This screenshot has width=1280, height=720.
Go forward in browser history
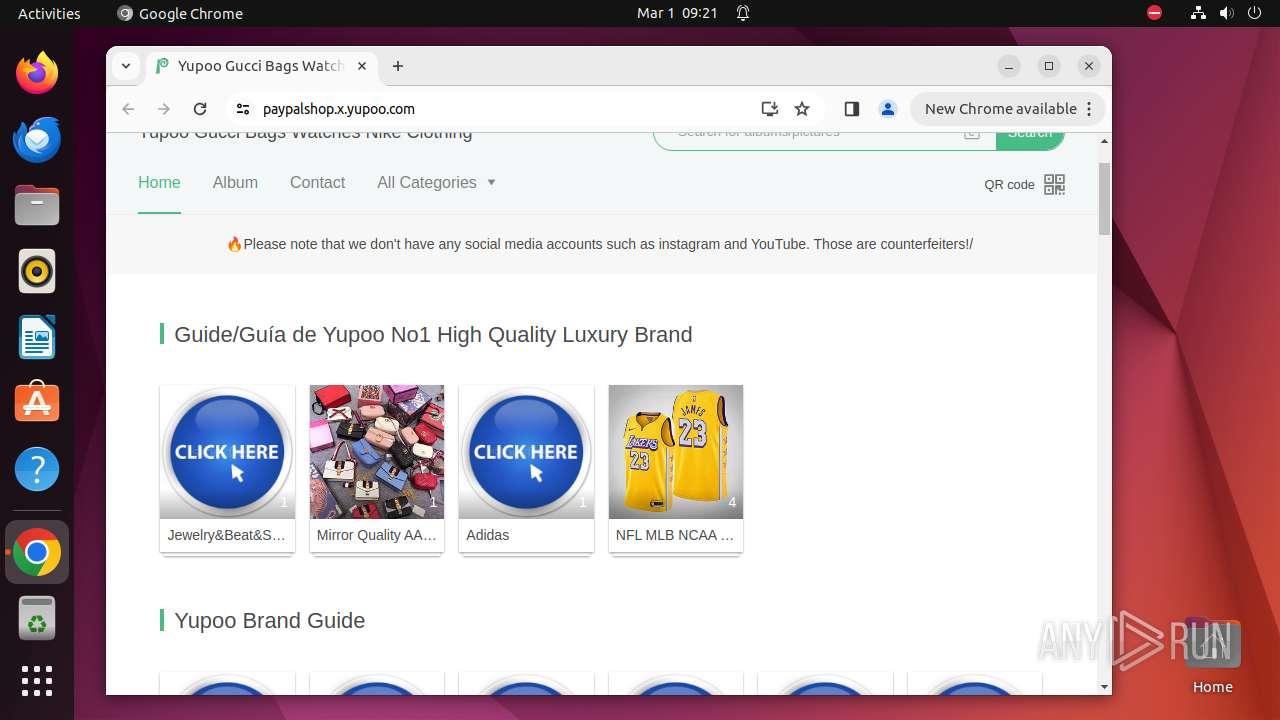pyautogui.click(x=164, y=109)
